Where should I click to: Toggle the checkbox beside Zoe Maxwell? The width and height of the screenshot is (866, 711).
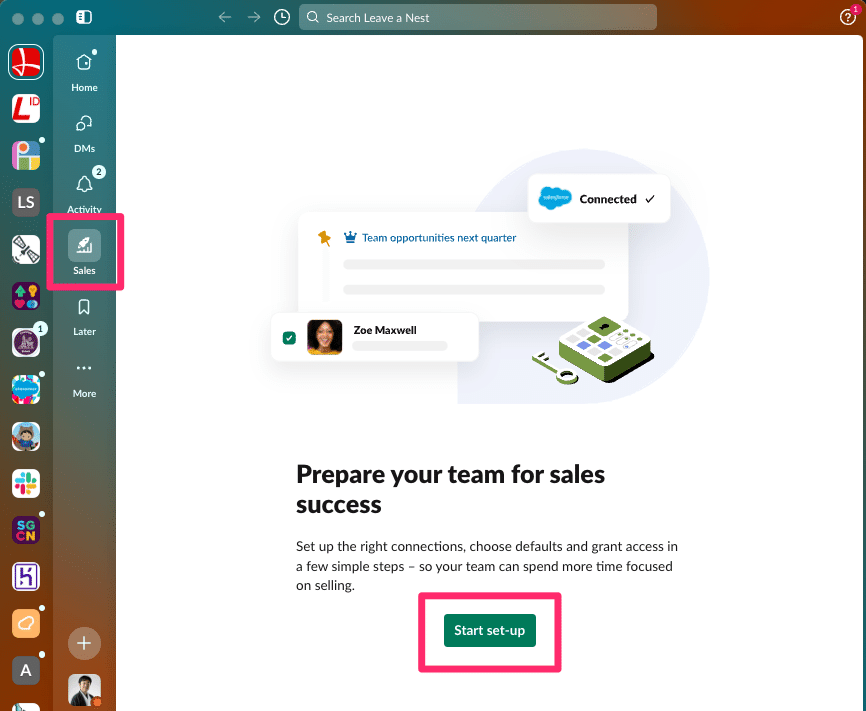point(289,338)
